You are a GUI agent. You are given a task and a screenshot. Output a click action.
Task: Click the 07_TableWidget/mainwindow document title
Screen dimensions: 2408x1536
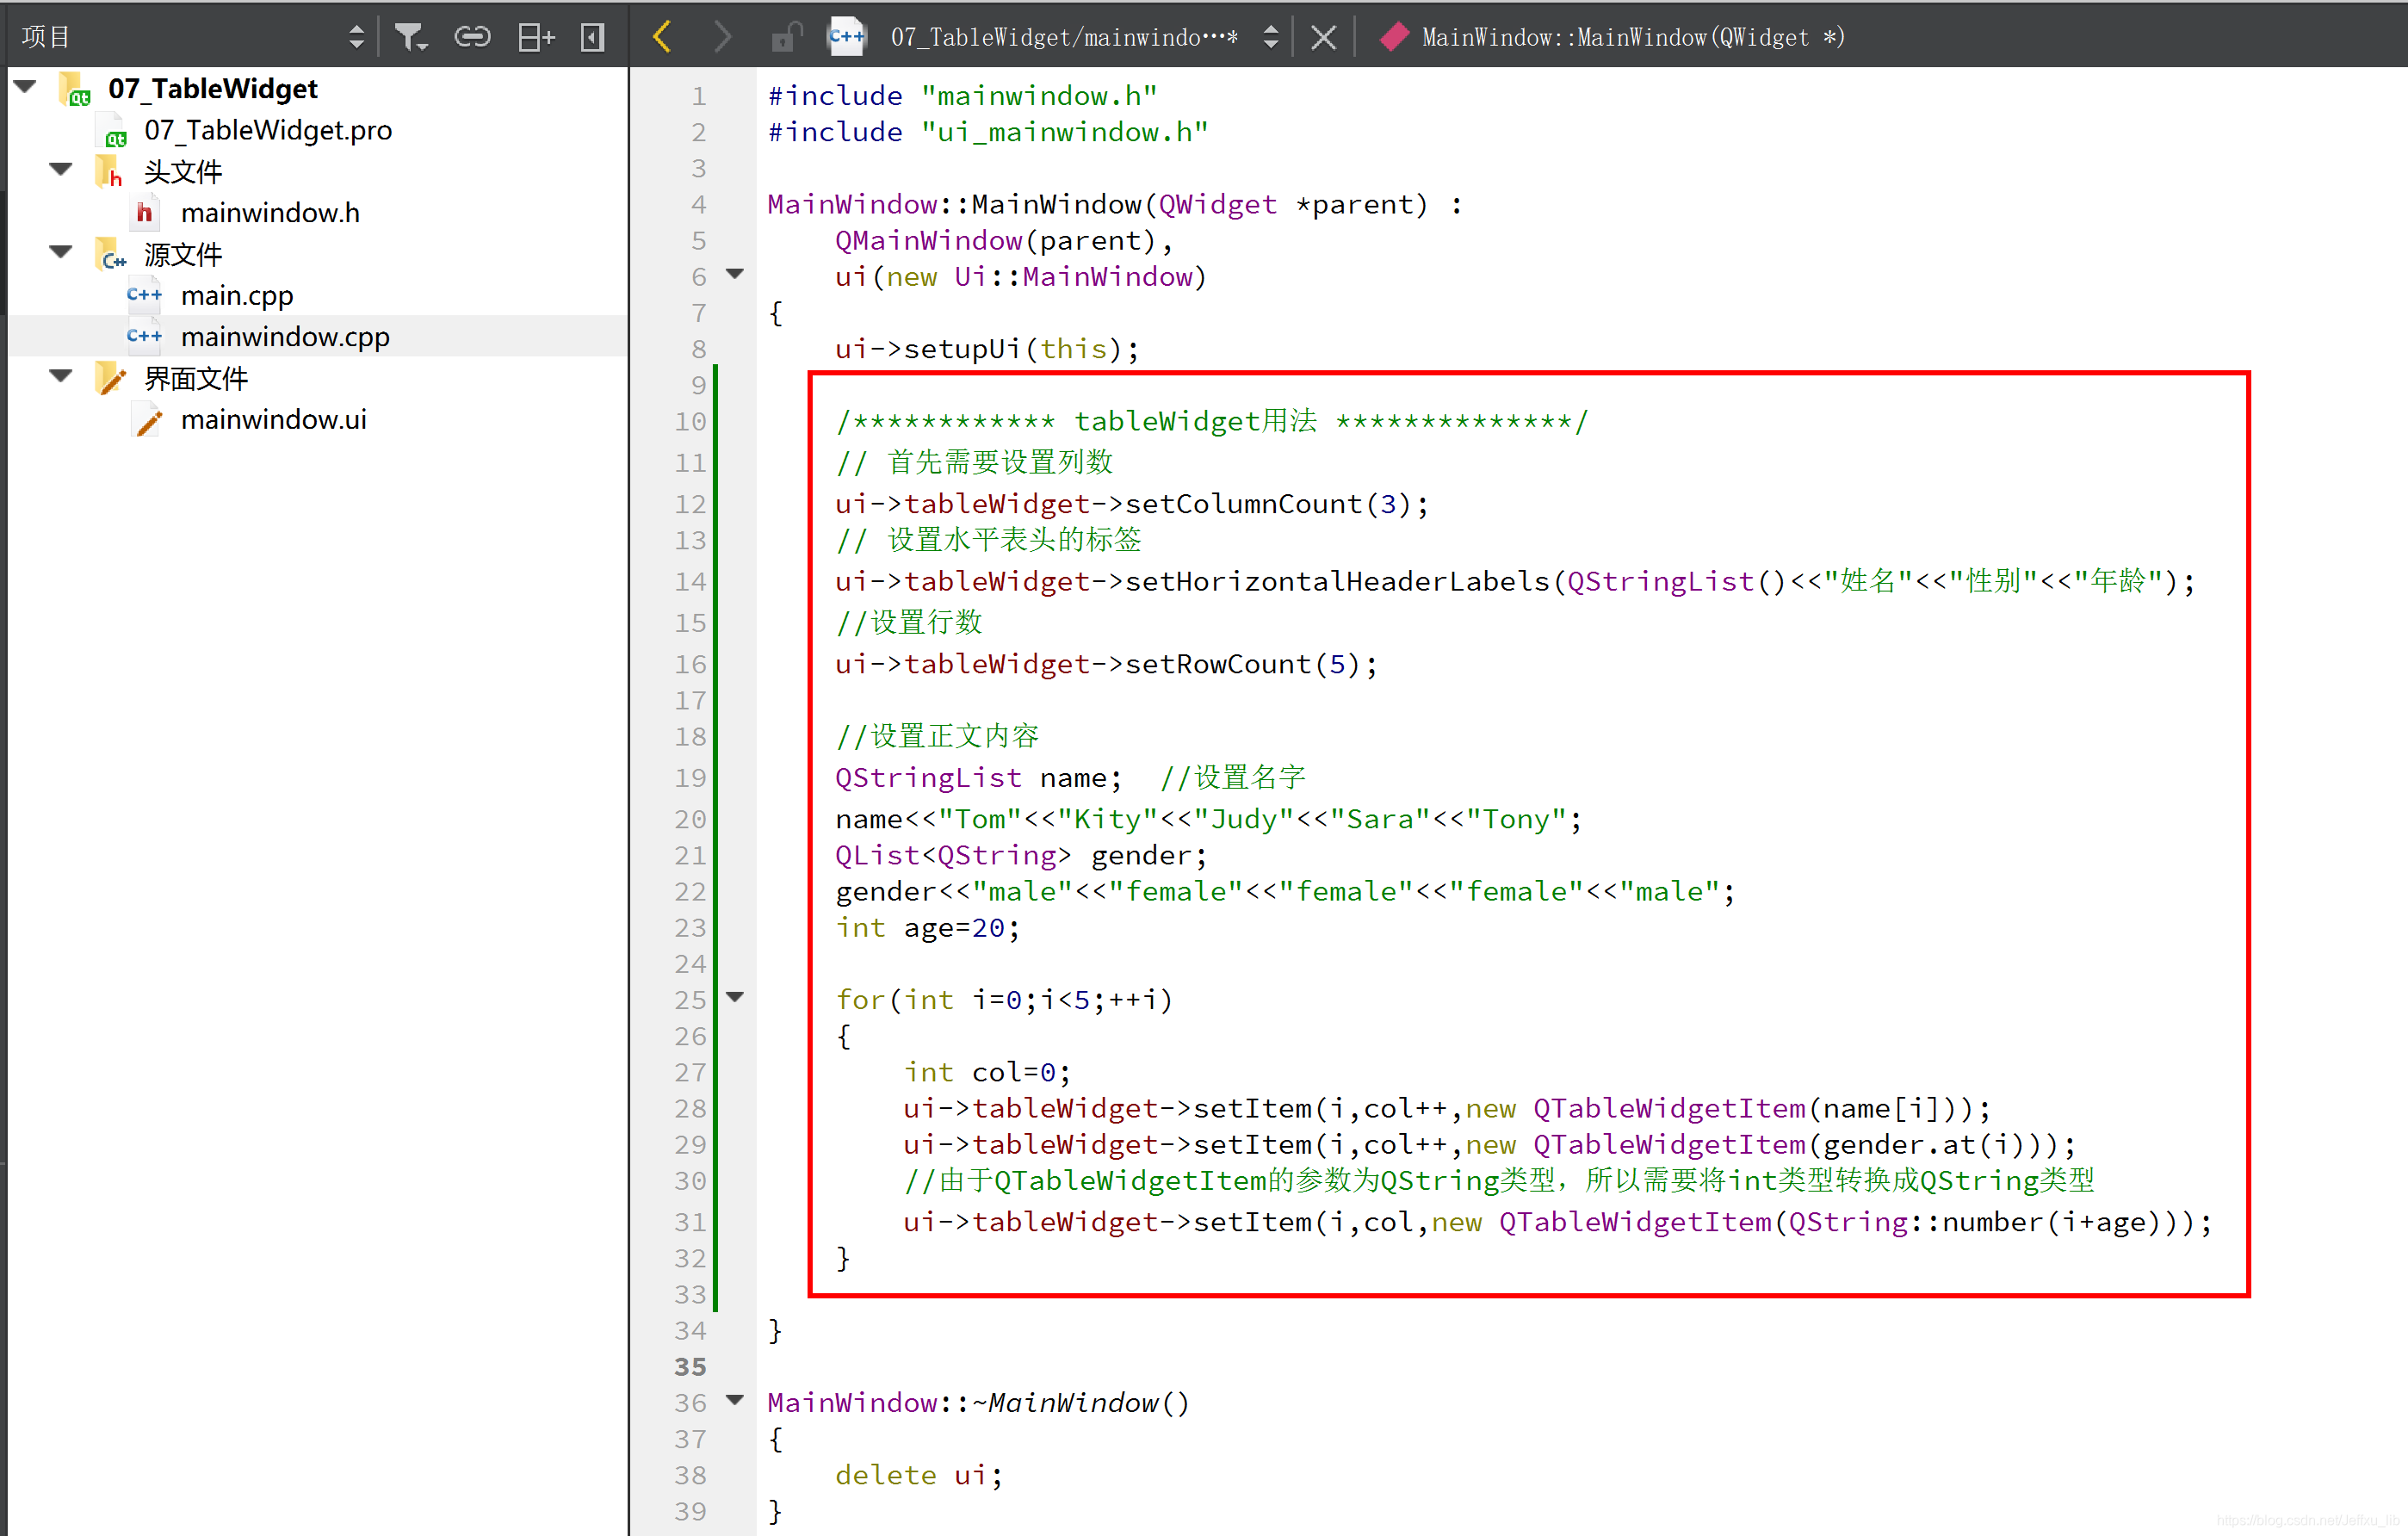click(1064, 38)
